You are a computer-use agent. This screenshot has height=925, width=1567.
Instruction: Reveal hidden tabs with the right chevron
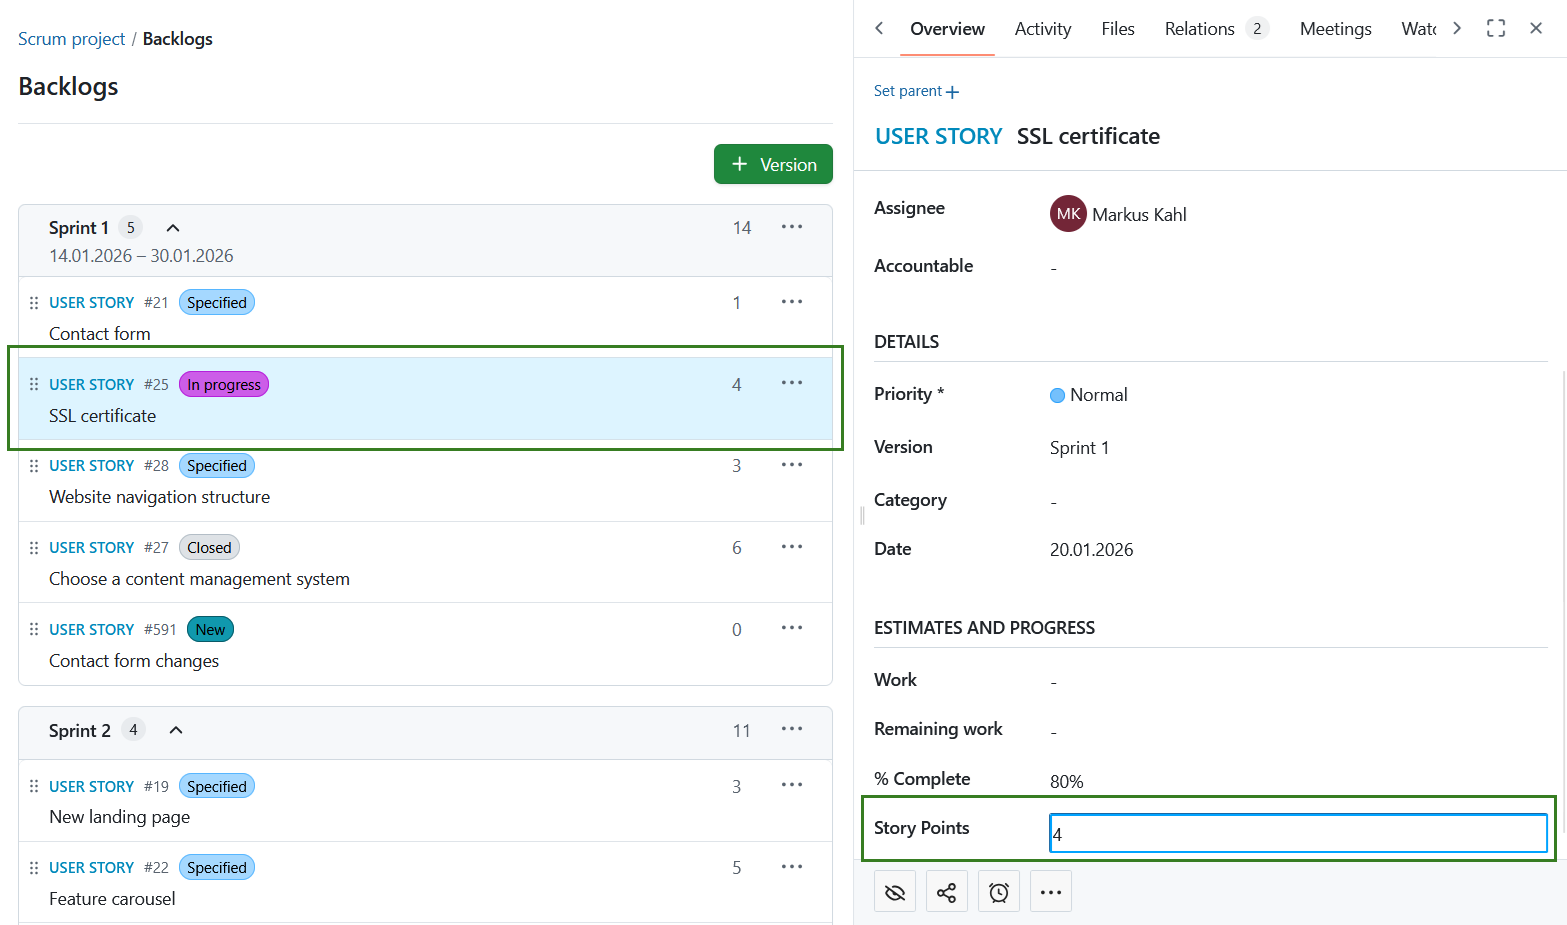coord(1457,28)
